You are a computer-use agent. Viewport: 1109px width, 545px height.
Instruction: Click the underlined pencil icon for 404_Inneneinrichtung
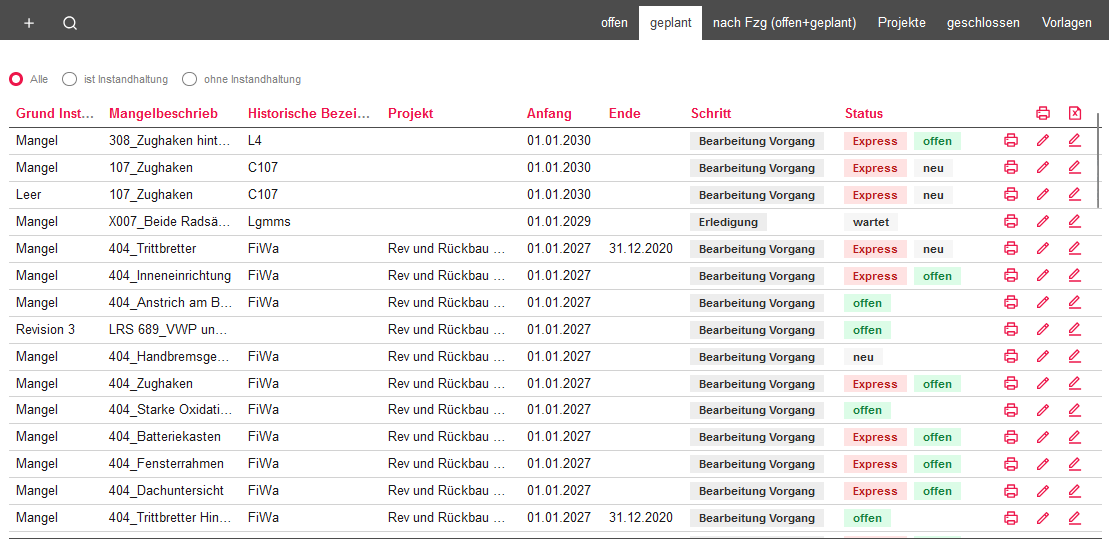[1075, 276]
